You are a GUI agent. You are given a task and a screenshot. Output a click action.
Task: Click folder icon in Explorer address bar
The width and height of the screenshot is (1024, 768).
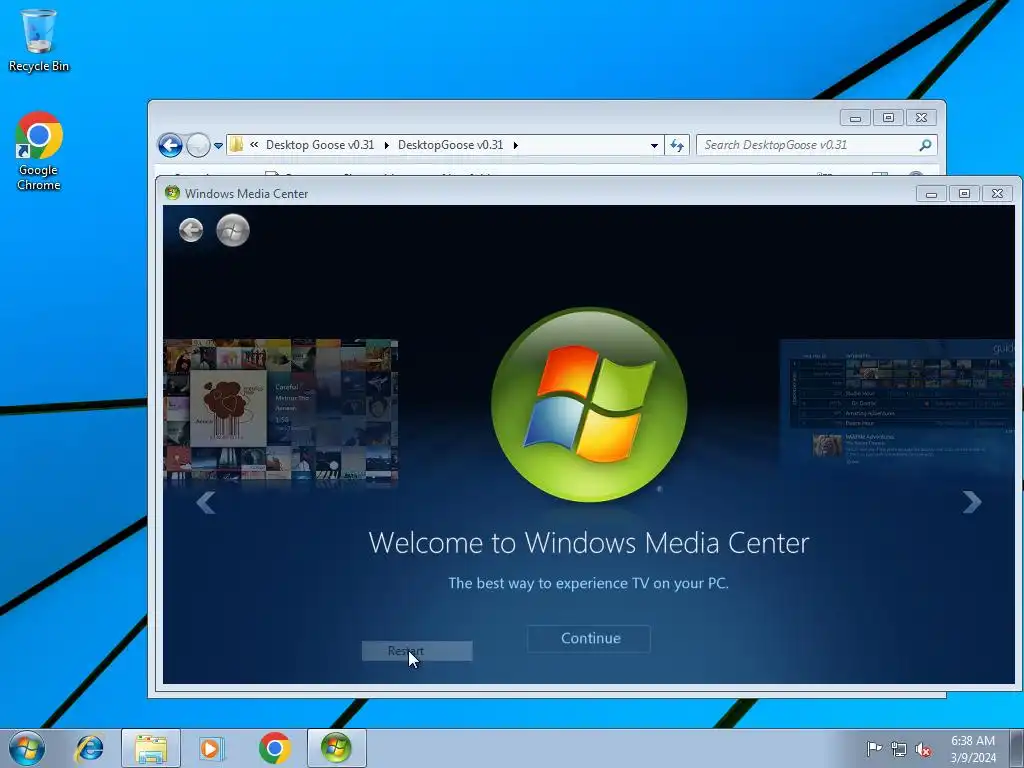(236, 145)
